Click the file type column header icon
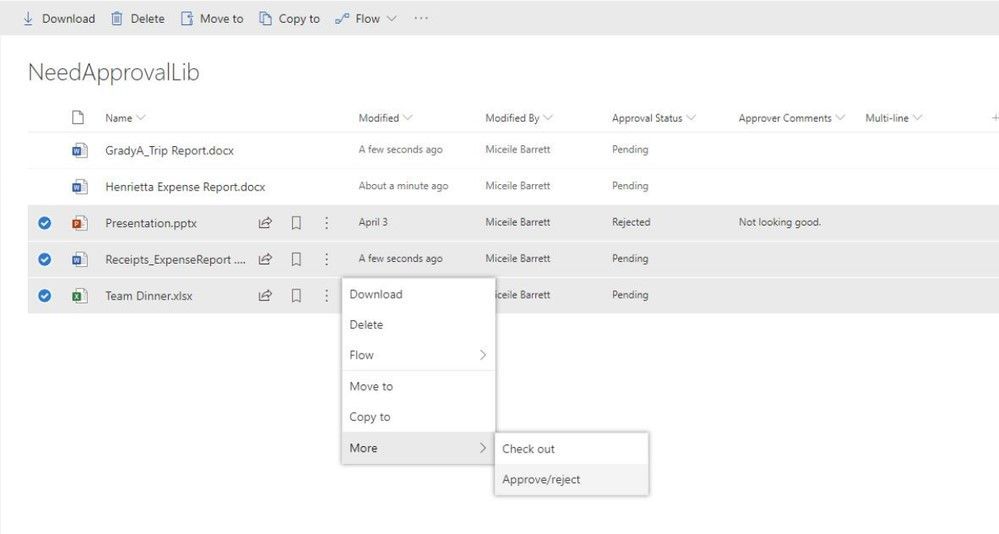Screen dimensions: 999x534 click(x=78, y=118)
